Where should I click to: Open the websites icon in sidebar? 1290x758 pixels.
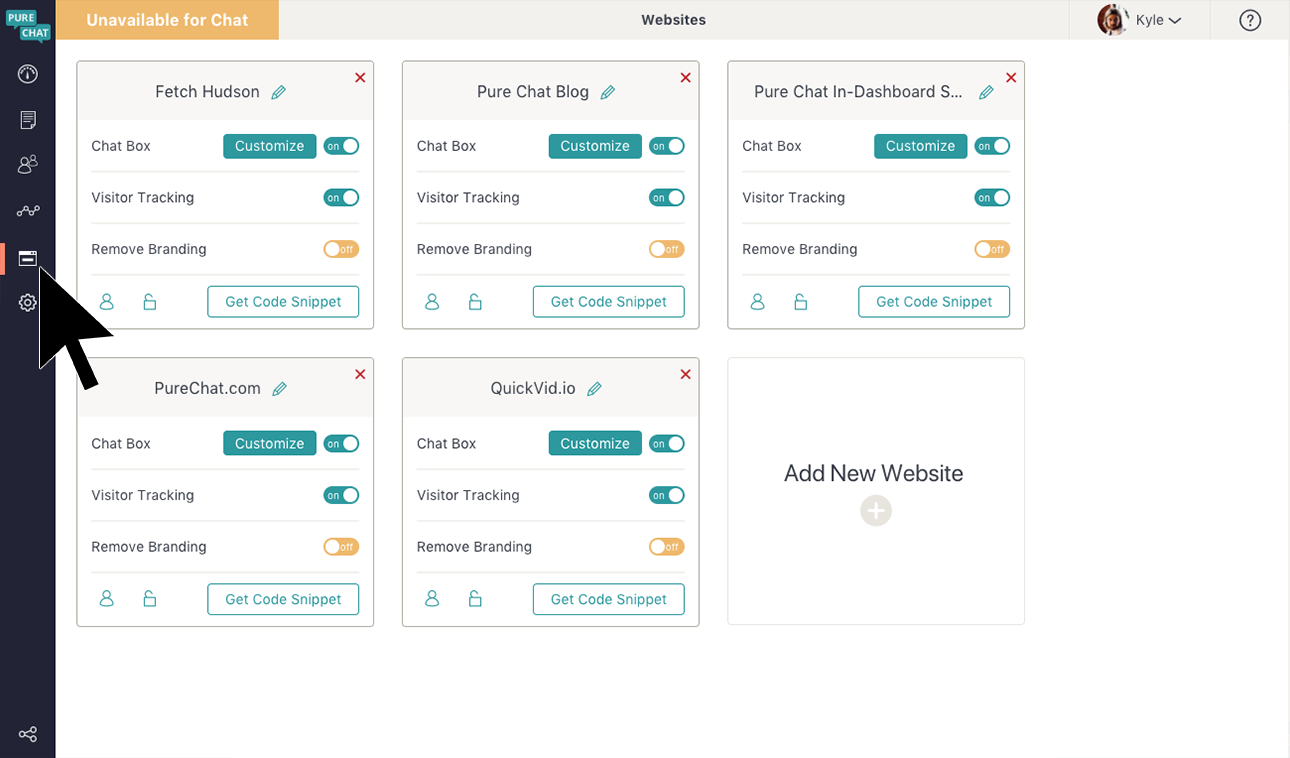tap(28, 258)
